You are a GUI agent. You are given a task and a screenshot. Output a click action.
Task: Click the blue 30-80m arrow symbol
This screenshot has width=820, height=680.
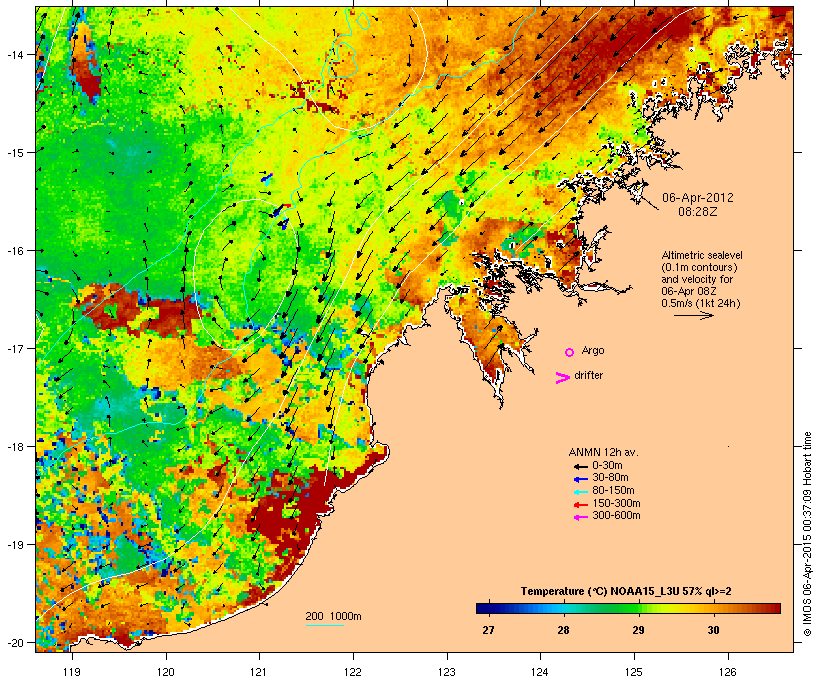coord(580,479)
